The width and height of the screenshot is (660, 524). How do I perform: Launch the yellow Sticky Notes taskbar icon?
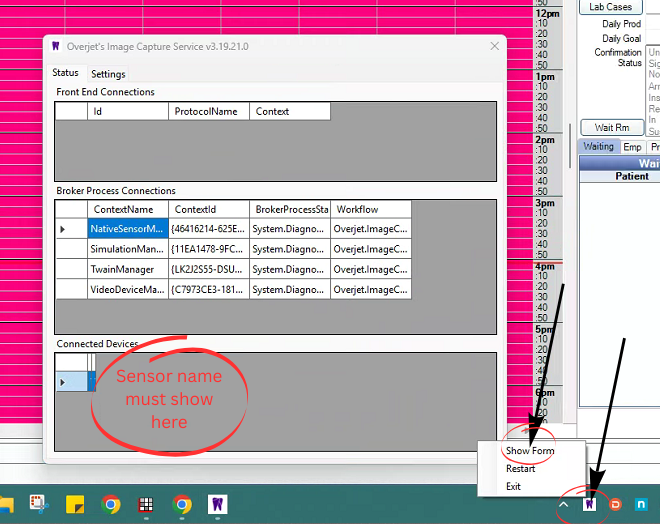pyautogui.click(x=75, y=504)
